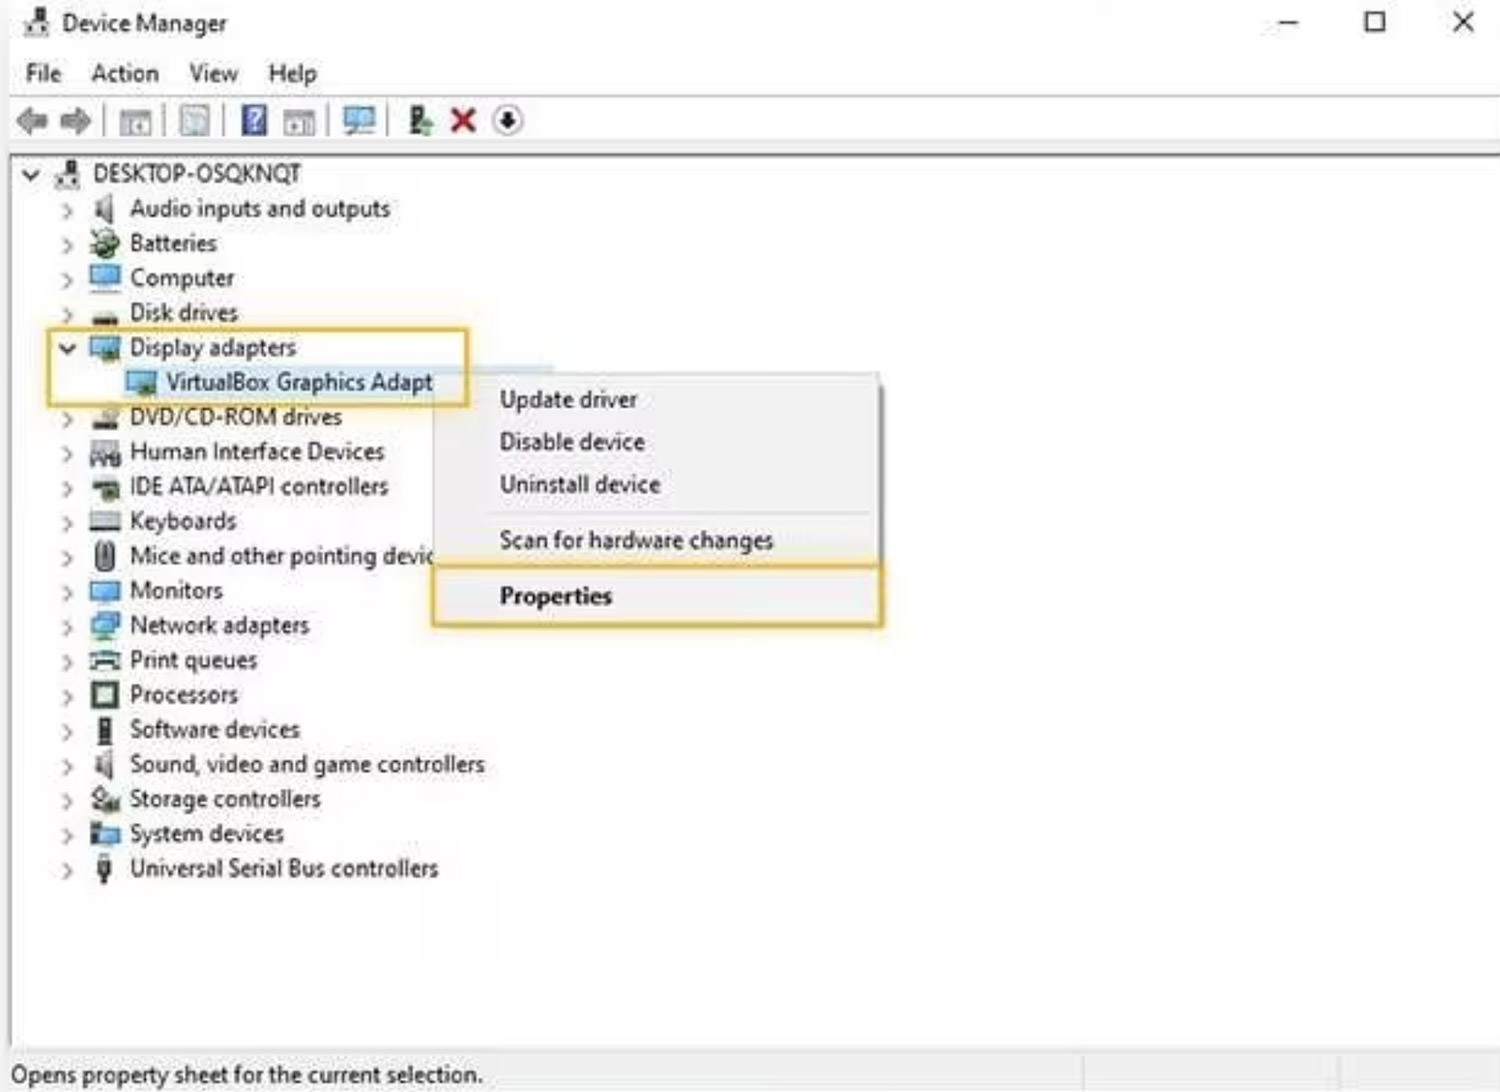The height and width of the screenshot is (1092, 1500).
Task: Click the Print queues printer icon
Action: pos(105,660)
